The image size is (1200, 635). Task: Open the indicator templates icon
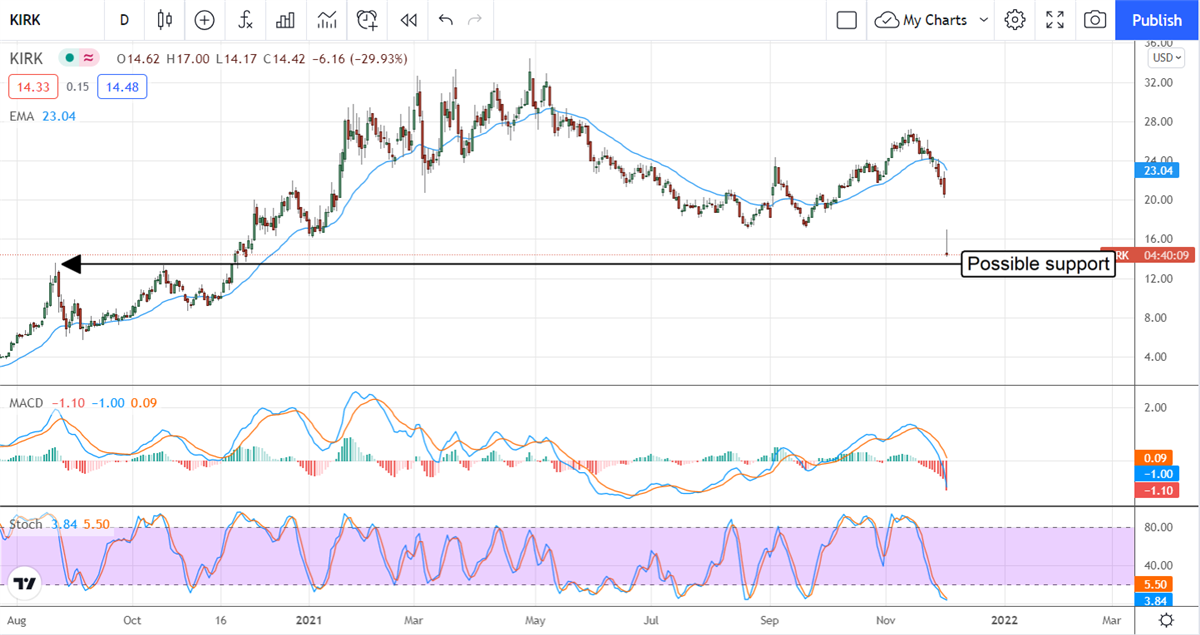(x=326, y=19)
